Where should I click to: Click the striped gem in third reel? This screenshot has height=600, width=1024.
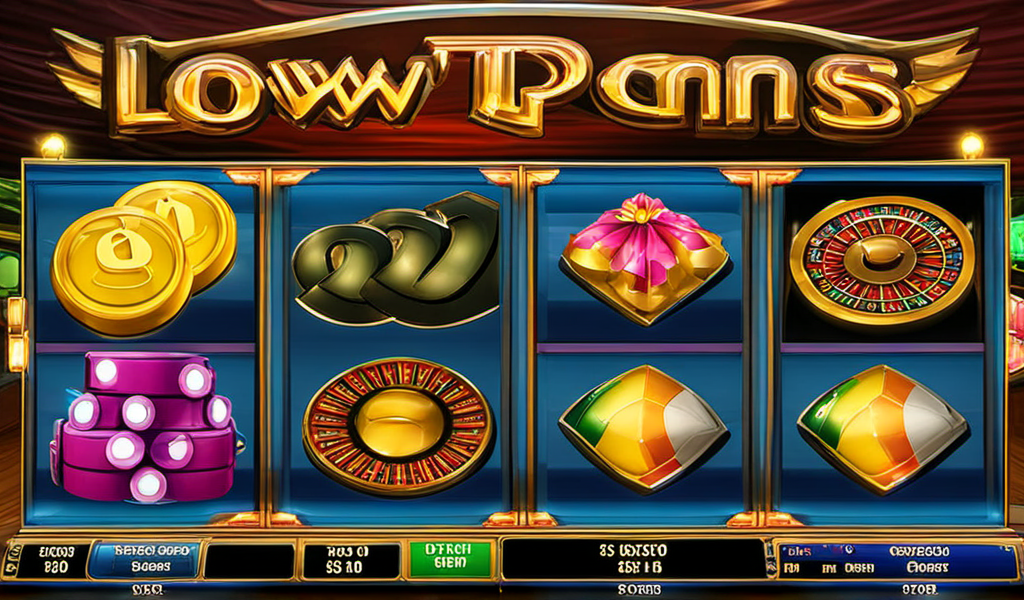pyautogui.click(x=644, y=428)
